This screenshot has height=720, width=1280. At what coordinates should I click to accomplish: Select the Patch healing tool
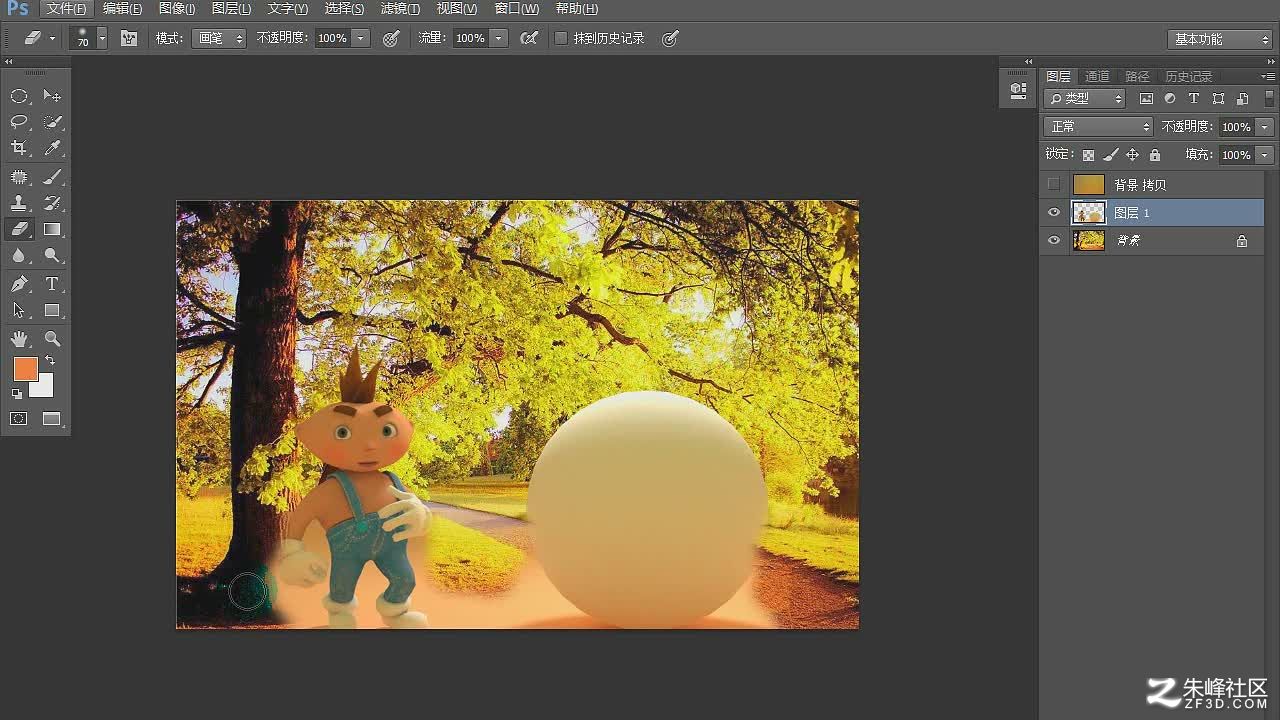coord(19,177)
